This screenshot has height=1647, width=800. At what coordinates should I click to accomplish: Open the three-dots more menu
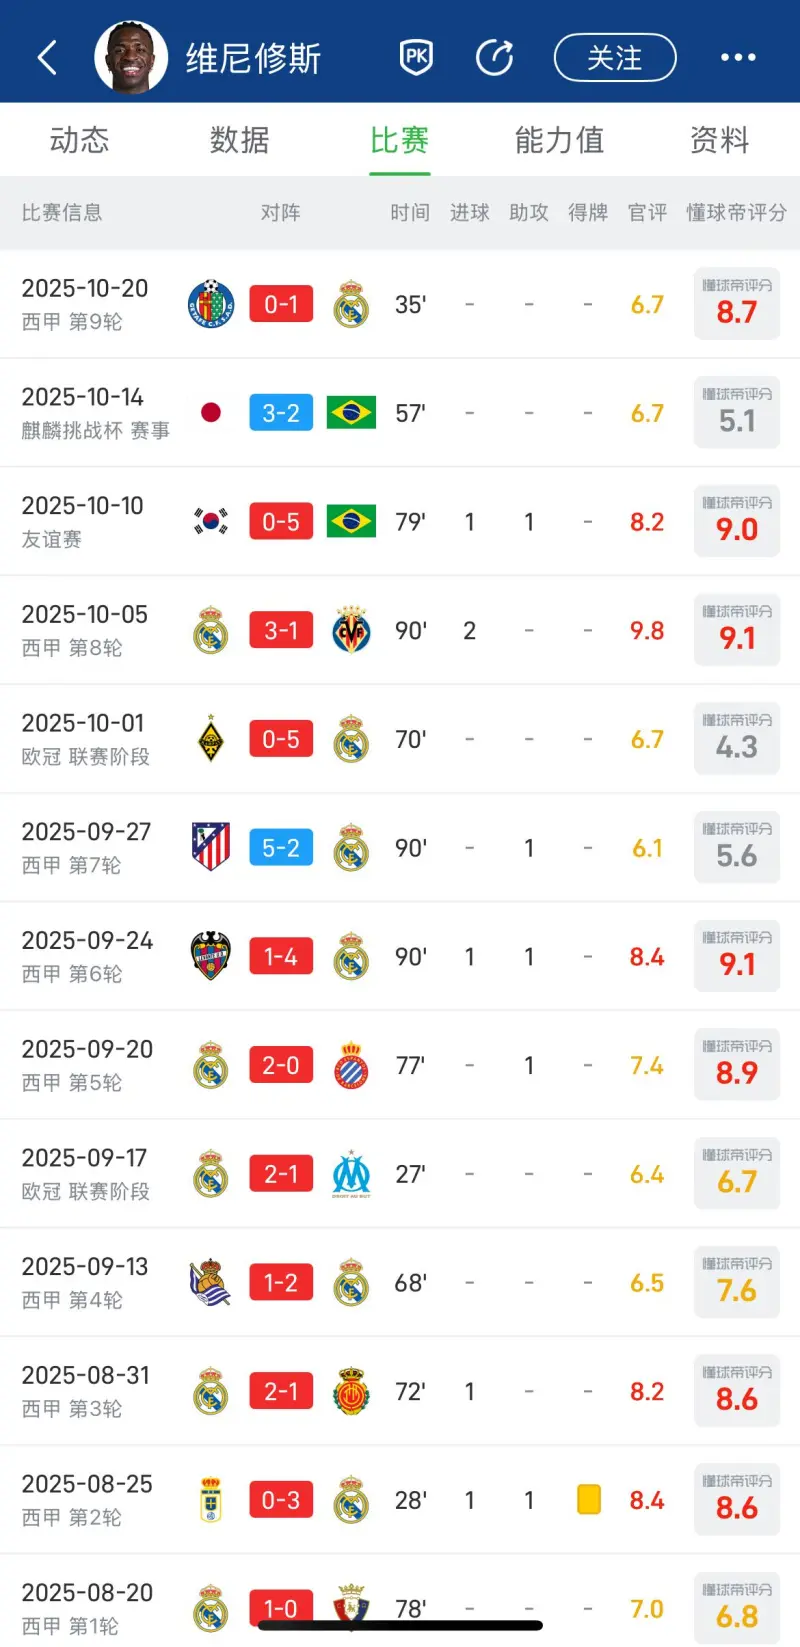point(738,58)
